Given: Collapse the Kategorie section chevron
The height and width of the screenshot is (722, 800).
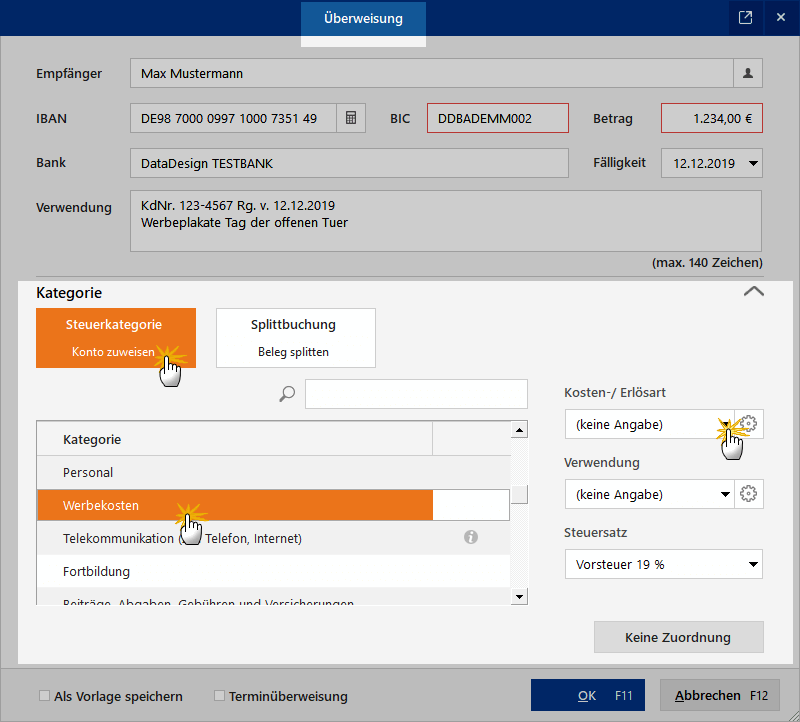Looking at the screenshot, I should 754,291.
